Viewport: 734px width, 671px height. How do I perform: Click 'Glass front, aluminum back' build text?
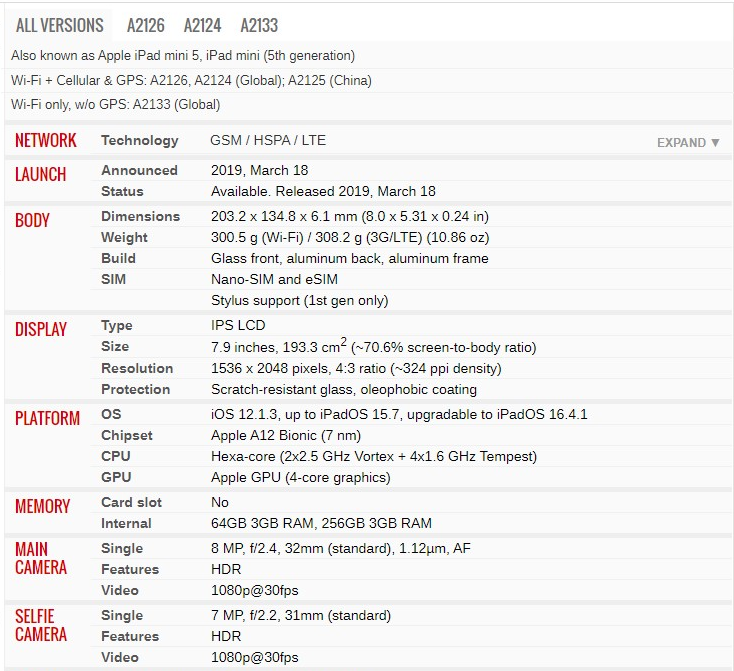click(x=349, y=258)
